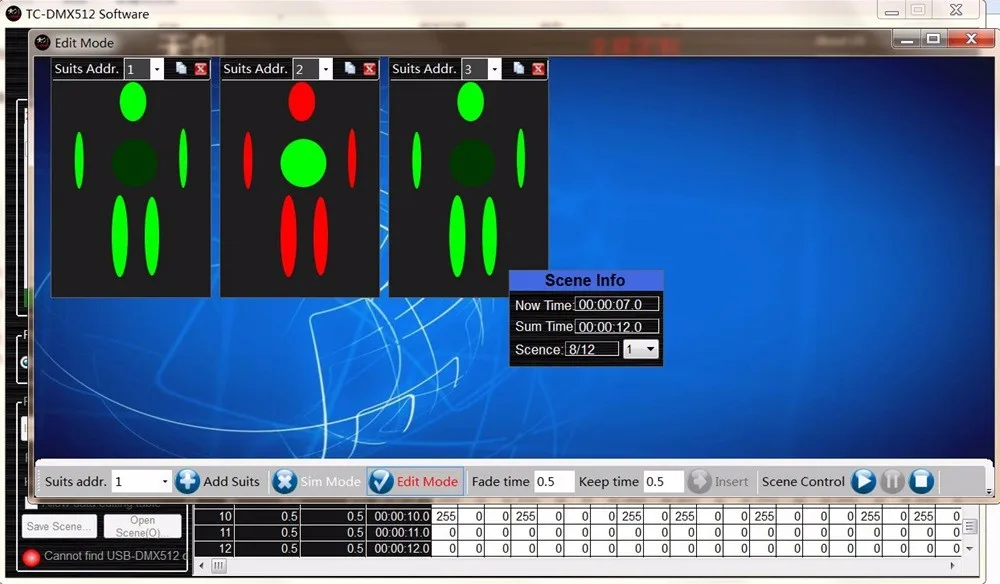Screen dimensions: 1000x584
Task: Expand Suits Addr. dropdown on third suit panel
Action: (x=494, y=69)
